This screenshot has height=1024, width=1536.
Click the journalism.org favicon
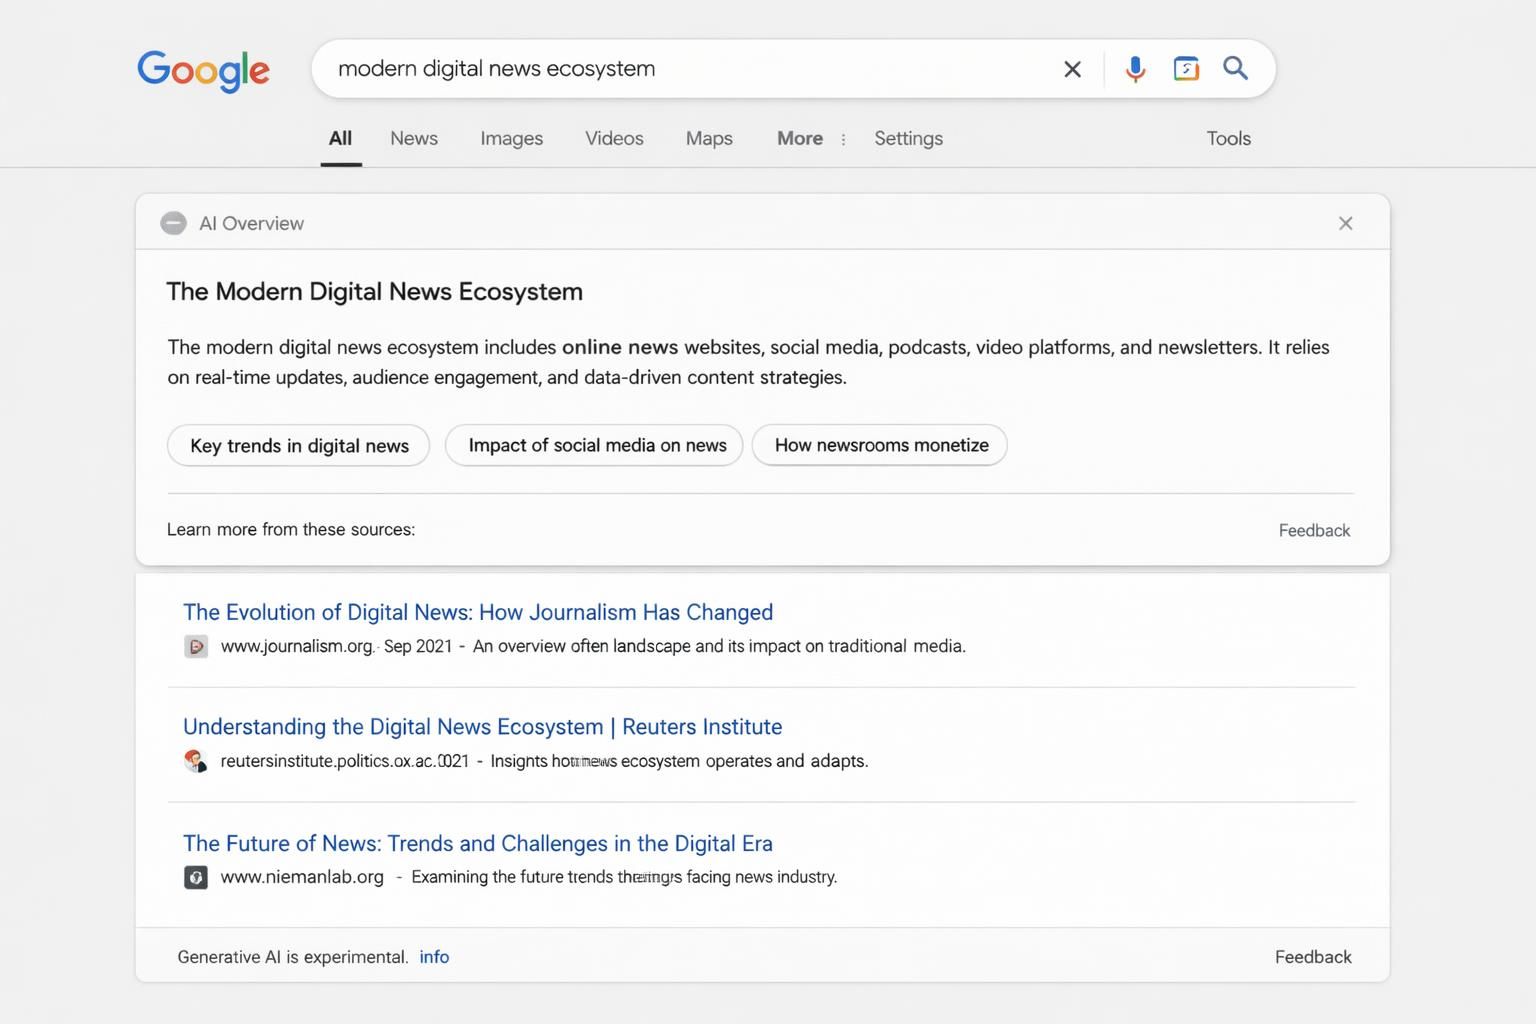196,647
